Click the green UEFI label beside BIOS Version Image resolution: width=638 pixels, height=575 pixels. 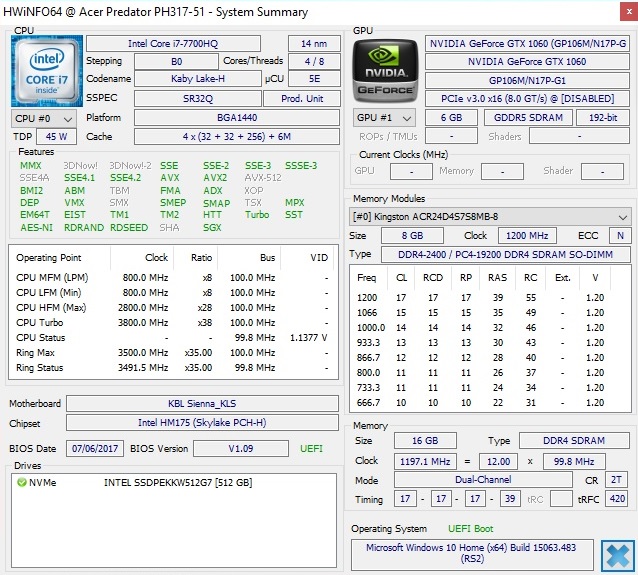[311, 448]
